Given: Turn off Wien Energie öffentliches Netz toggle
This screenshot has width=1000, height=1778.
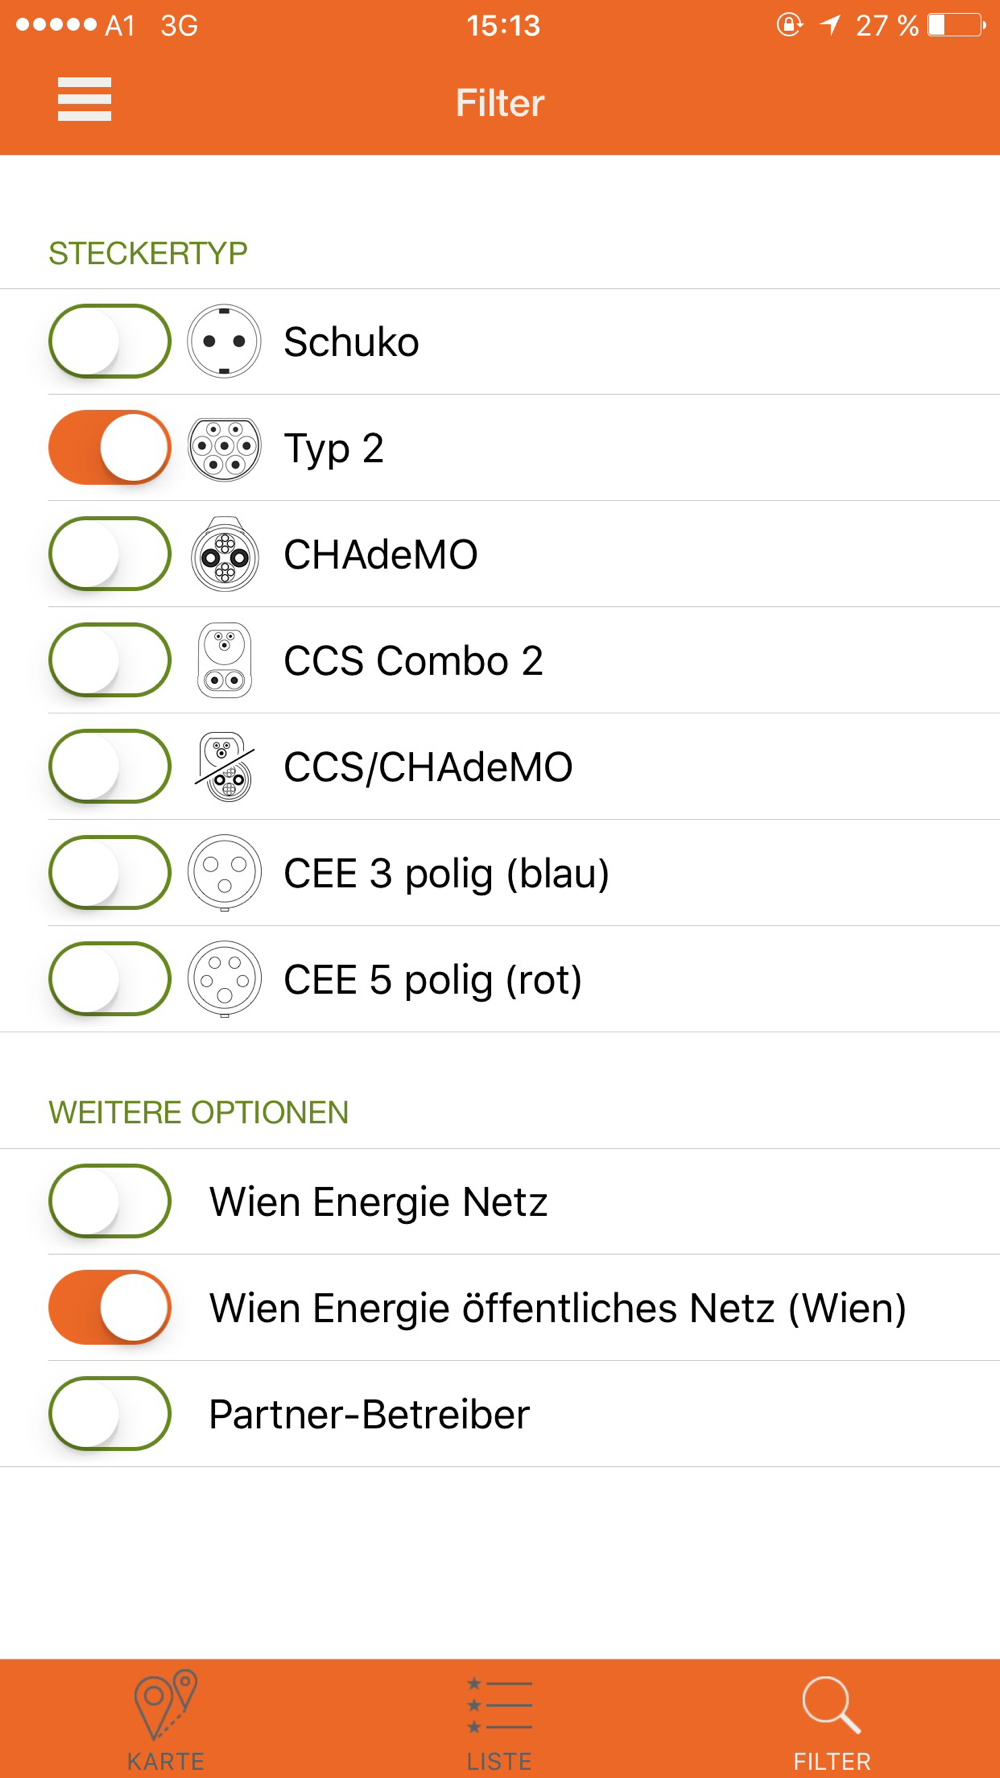Looking at the screenshot, I should coord(110,1307).
